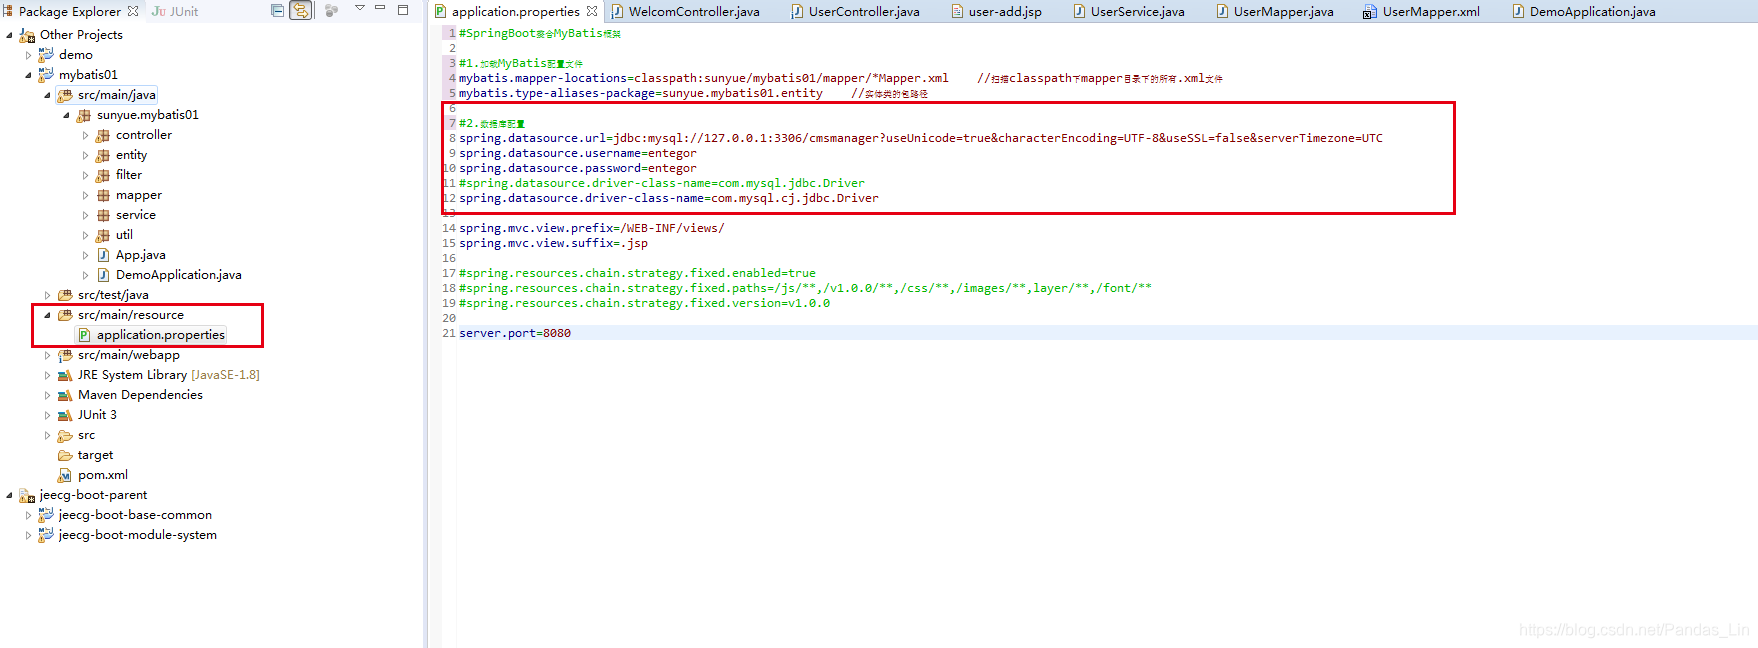Collapse the mybatis01 project node
Screen dimensions: 1758x648
(x=29, y=75)
